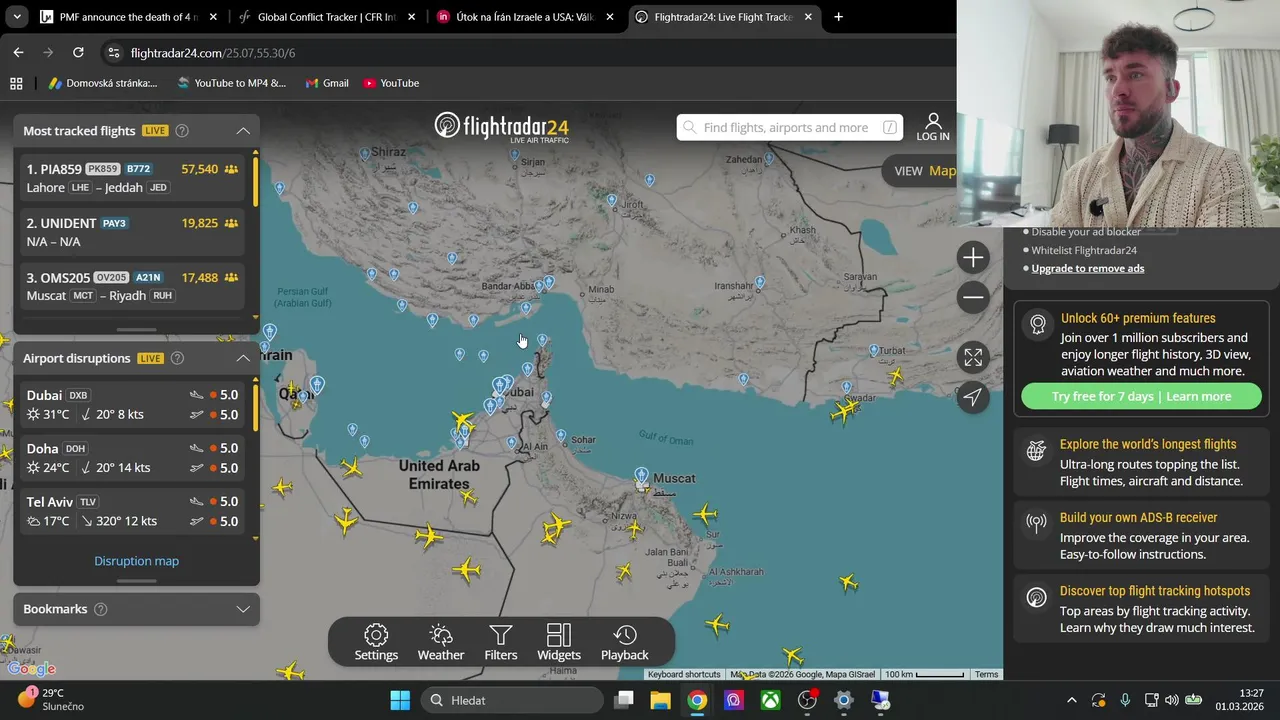1280x720 pixels.
Task: Open Most tracked flights help icon
Action: coord(182,131)
